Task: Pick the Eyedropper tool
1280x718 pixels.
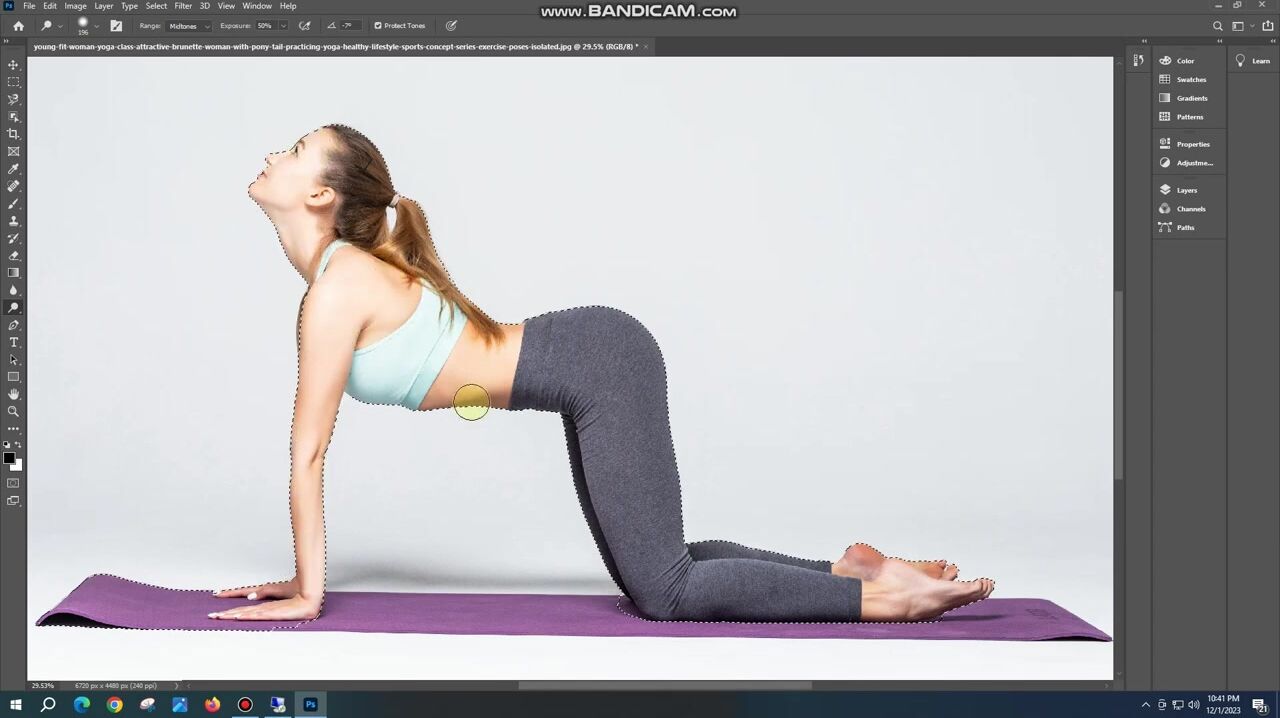Action: (13, 169)
